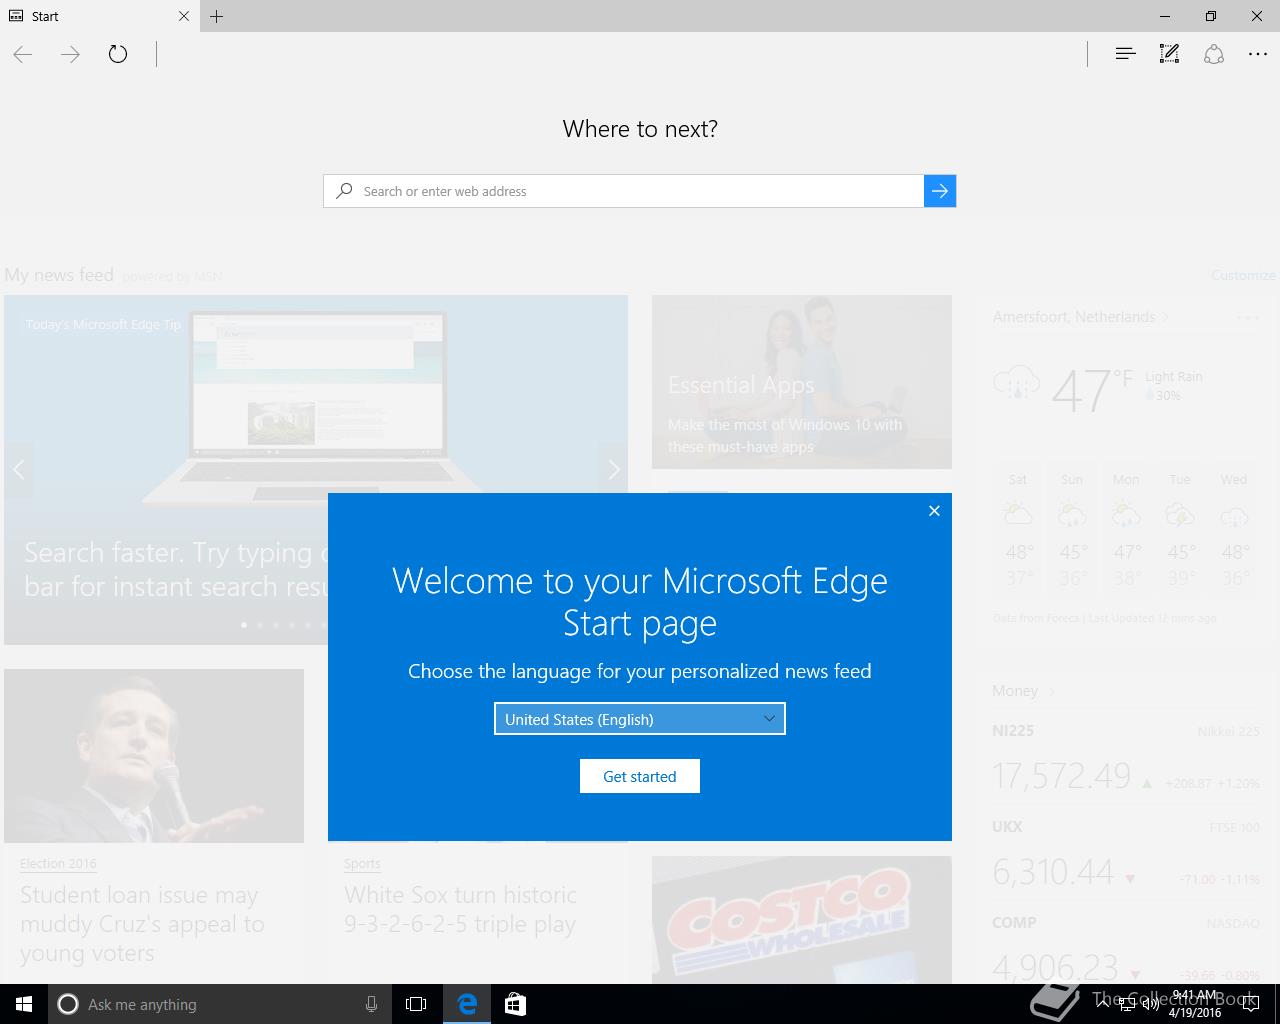Open the Ted Cruz article photo
Image resolution: width=1280 pixels, height=1024 pixels.
point(154,756)
